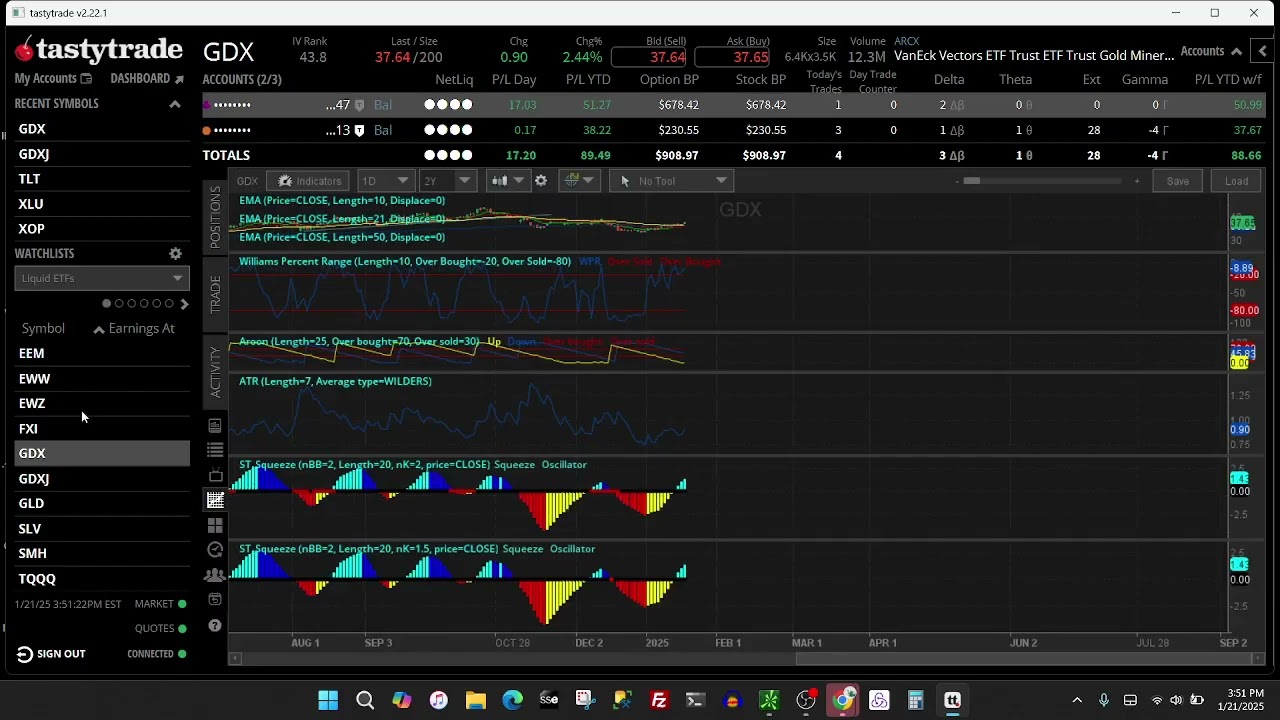Adjust the chart zoom slider handle
This screenshot has width=1280, height=720.
(971, 181)
